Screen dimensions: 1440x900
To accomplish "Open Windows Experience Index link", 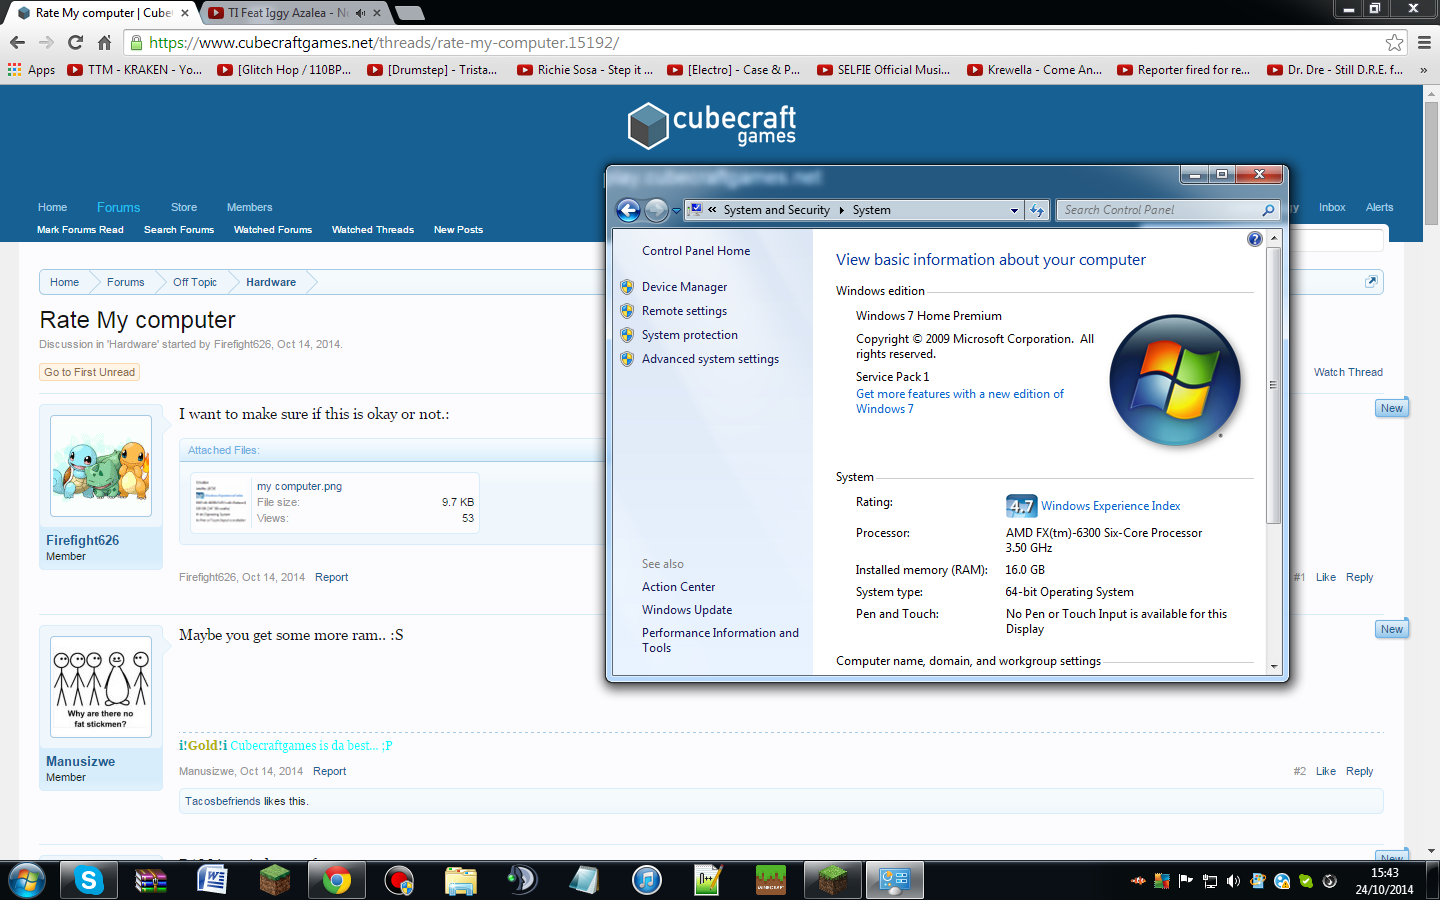I will pyautogui.click(x=1110, y=506).
